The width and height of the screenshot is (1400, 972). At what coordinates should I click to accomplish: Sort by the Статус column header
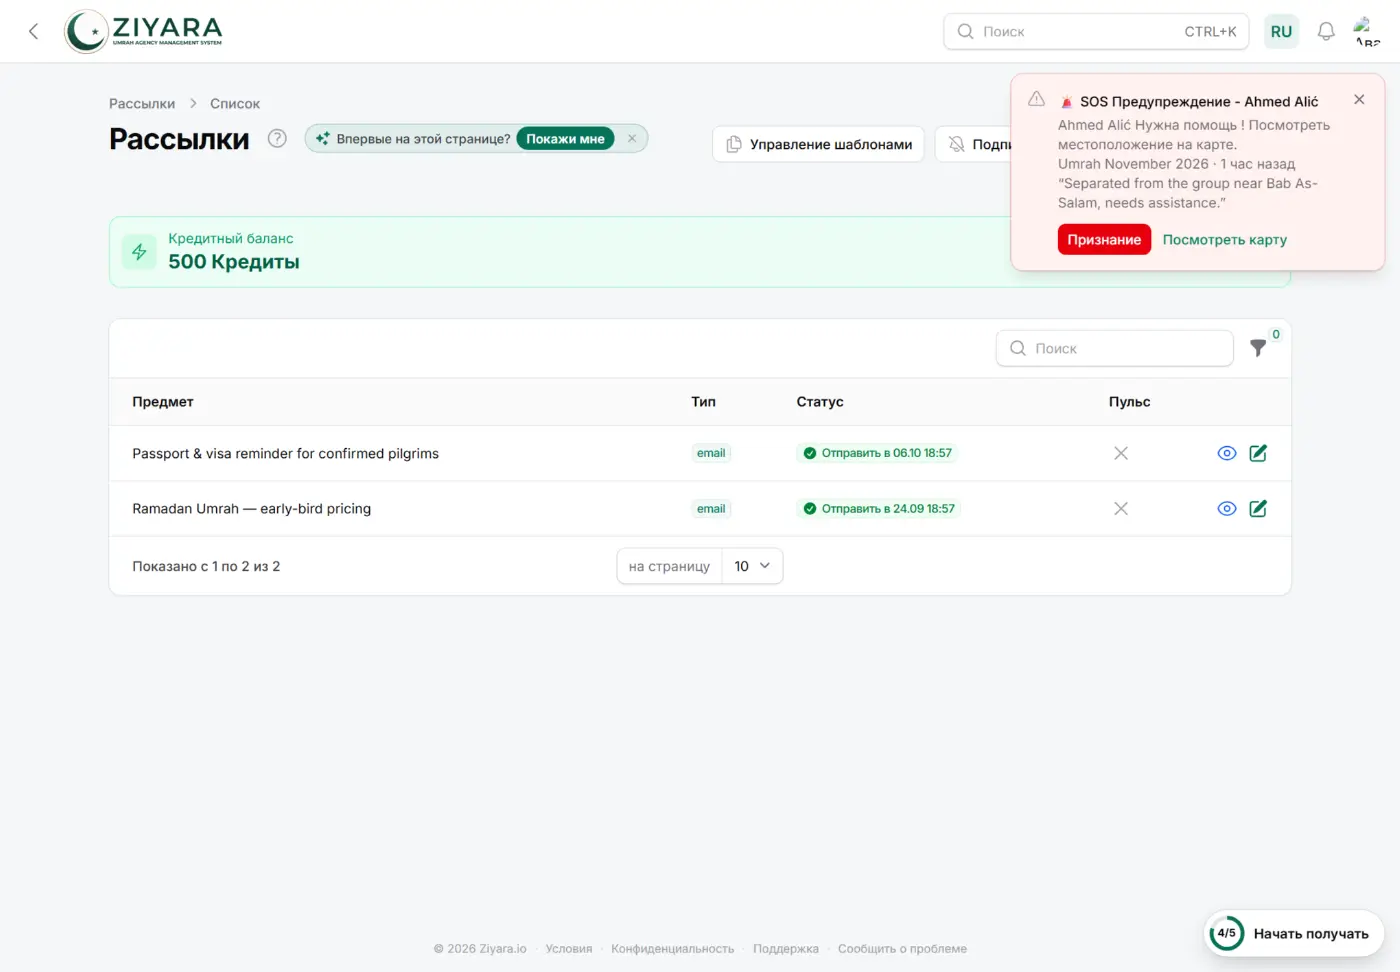tap(820, 402)
